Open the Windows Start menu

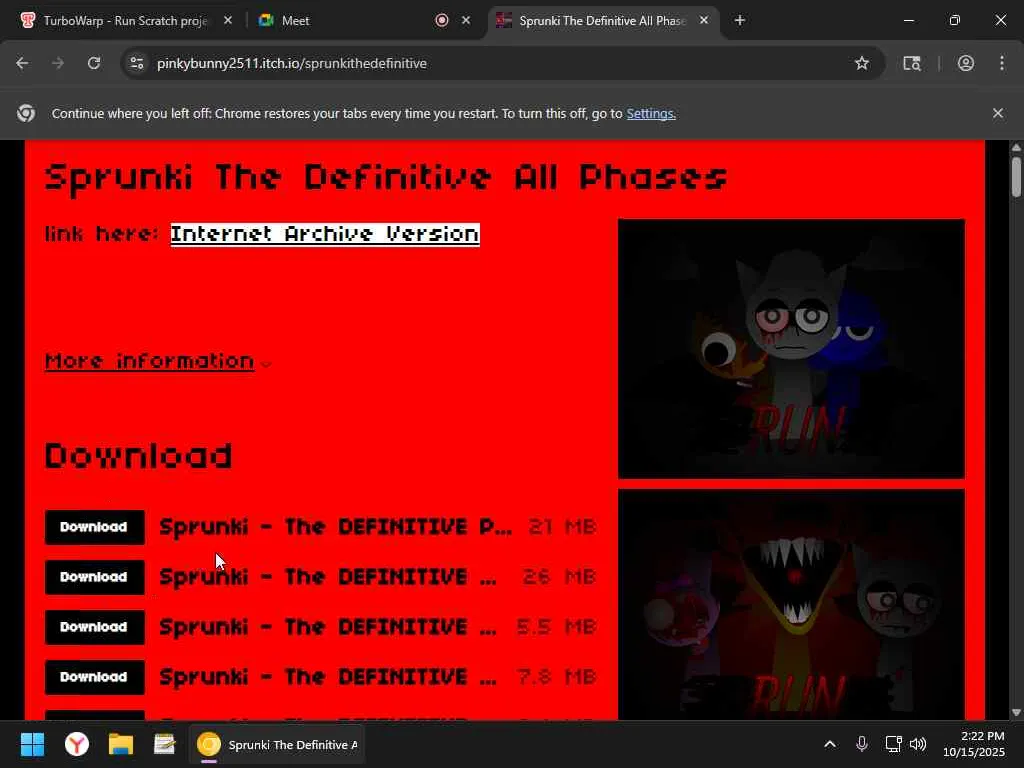[x=32, y=744]
